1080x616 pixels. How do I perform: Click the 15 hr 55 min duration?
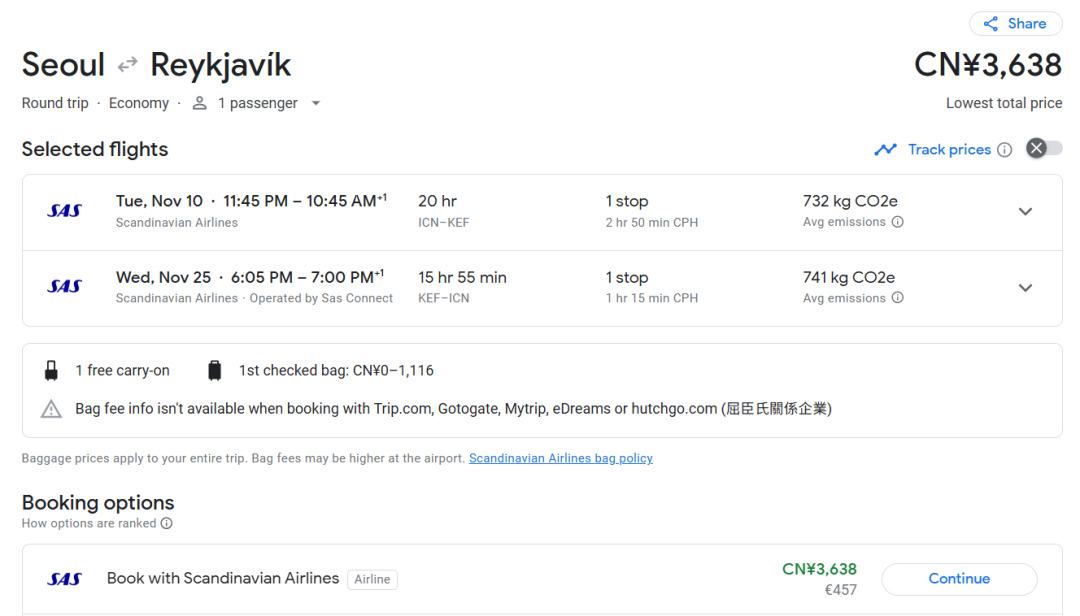462,278
